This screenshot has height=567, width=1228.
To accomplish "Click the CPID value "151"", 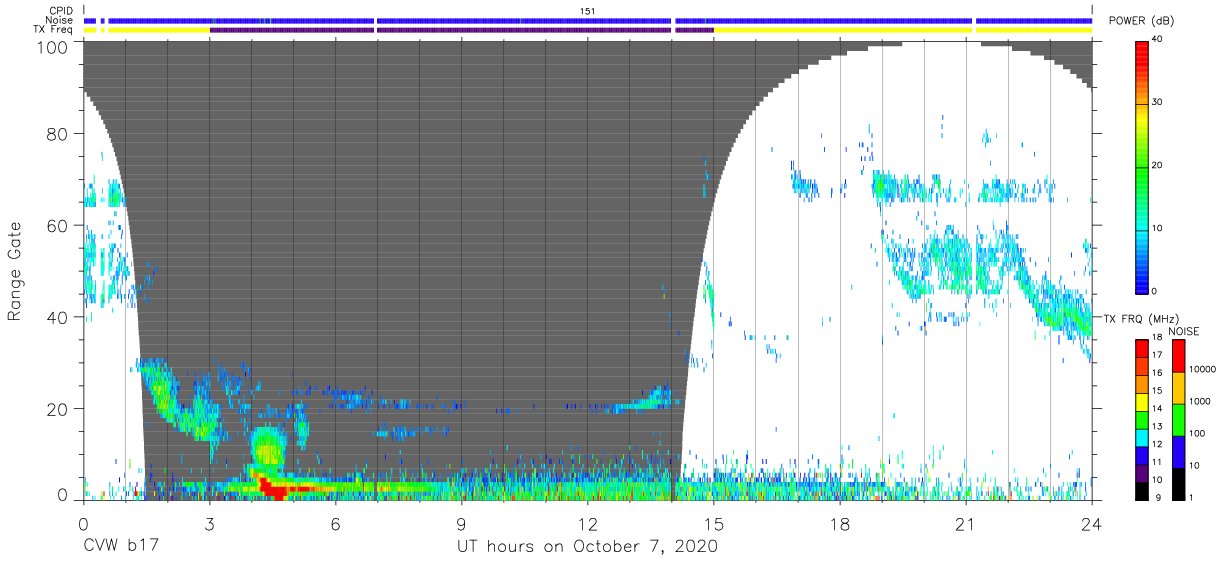I will tap(588, 11).
